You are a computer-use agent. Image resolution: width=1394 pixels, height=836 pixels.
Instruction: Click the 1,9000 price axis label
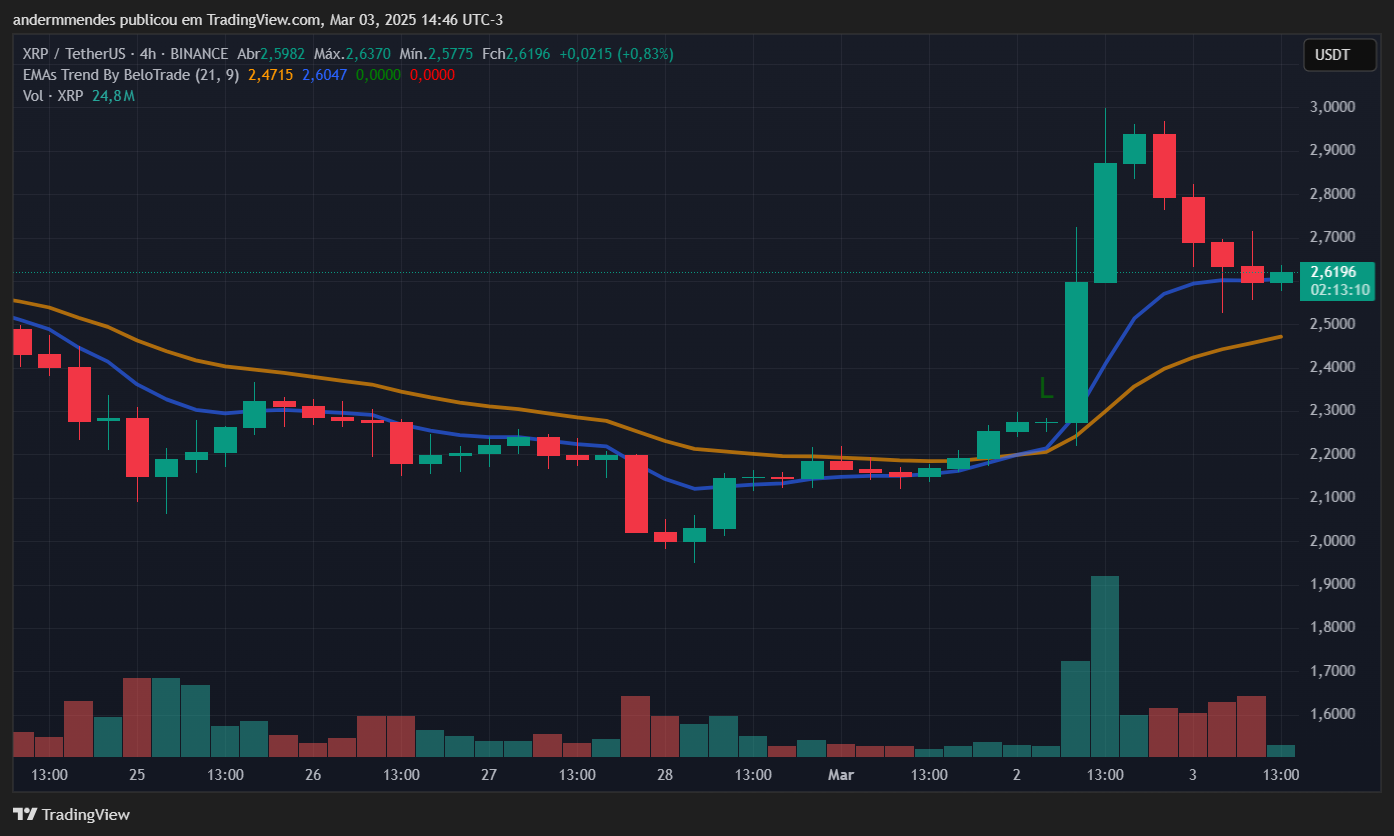point(1333,584)
